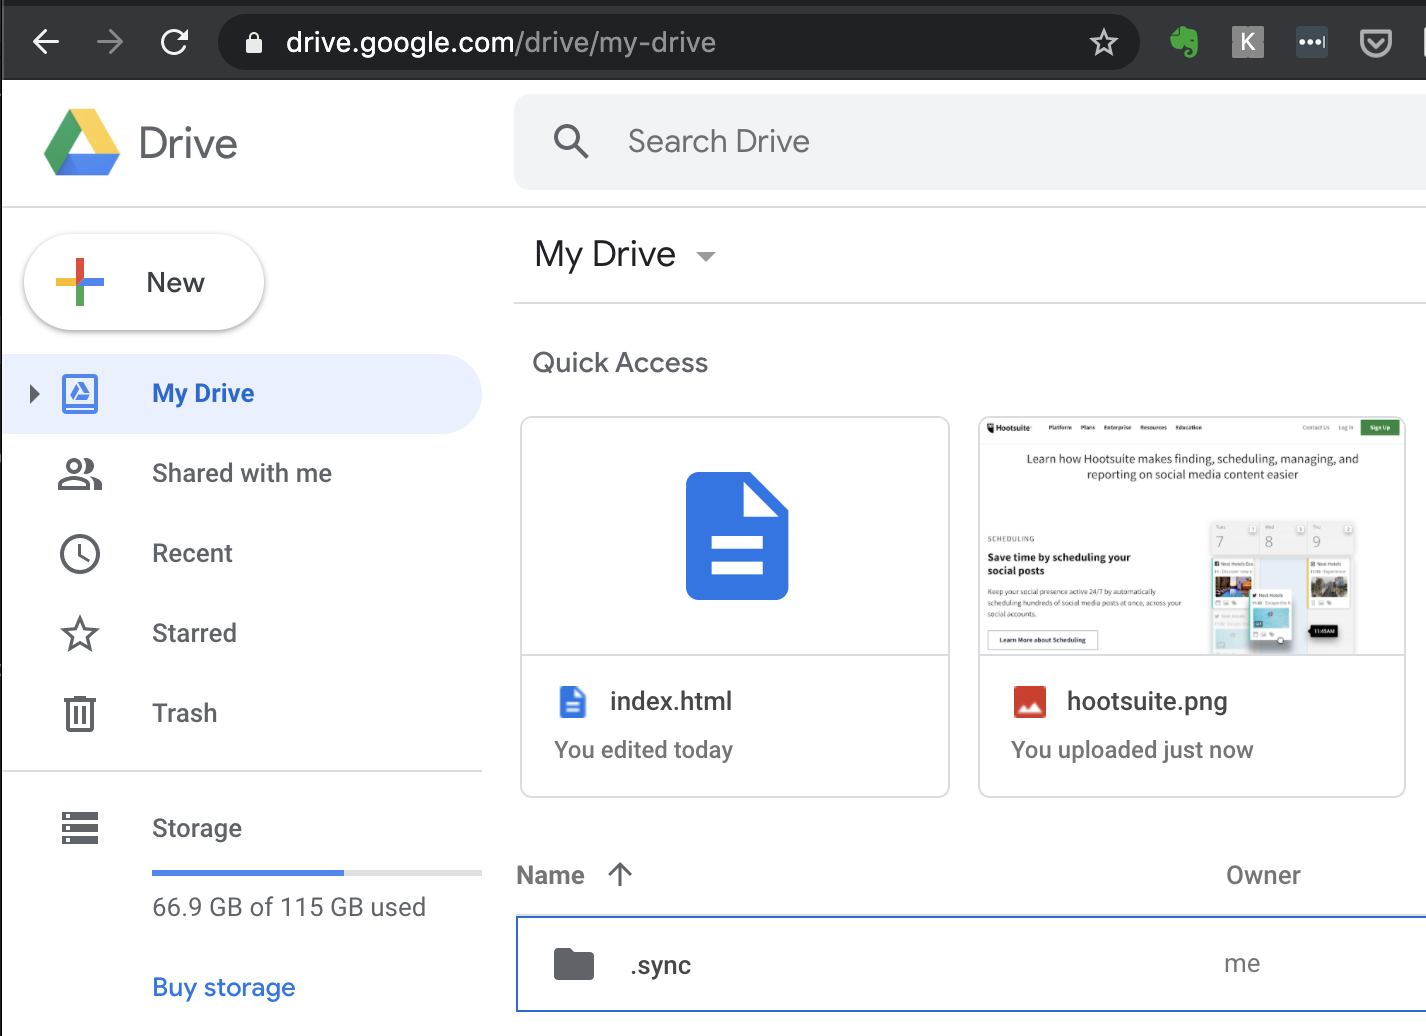
Task: Save page with Pocket extension icon
Action: coord(1376,42)
